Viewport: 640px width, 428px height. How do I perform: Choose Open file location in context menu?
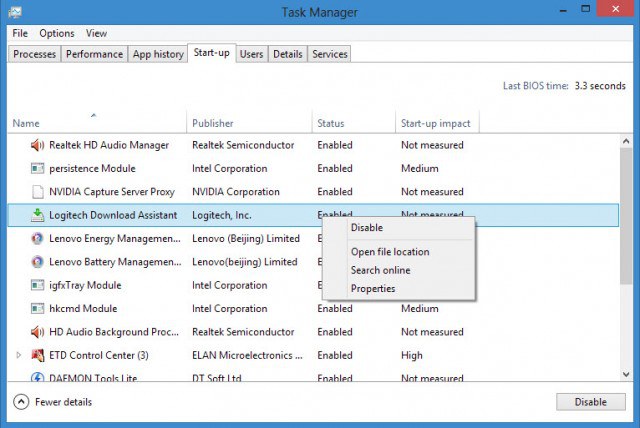pos(390,252)
